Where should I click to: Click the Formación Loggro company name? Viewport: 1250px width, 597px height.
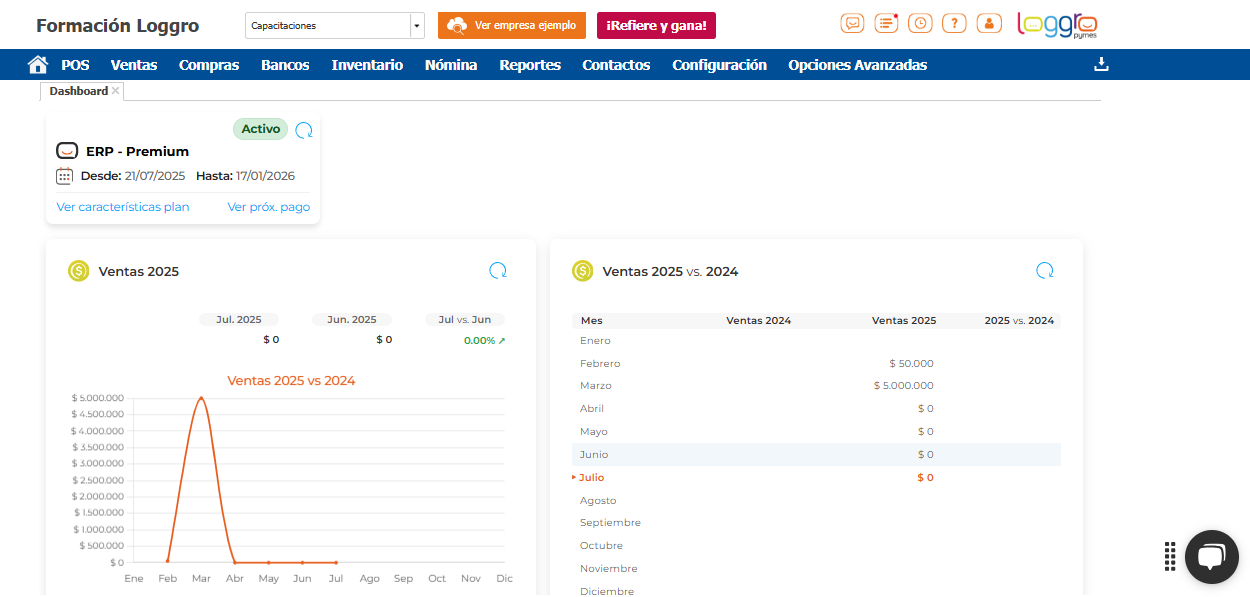[x=117, y=26]
